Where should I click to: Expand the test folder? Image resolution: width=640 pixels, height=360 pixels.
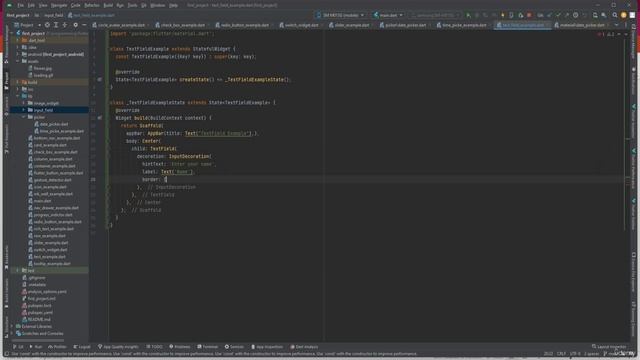18,271
